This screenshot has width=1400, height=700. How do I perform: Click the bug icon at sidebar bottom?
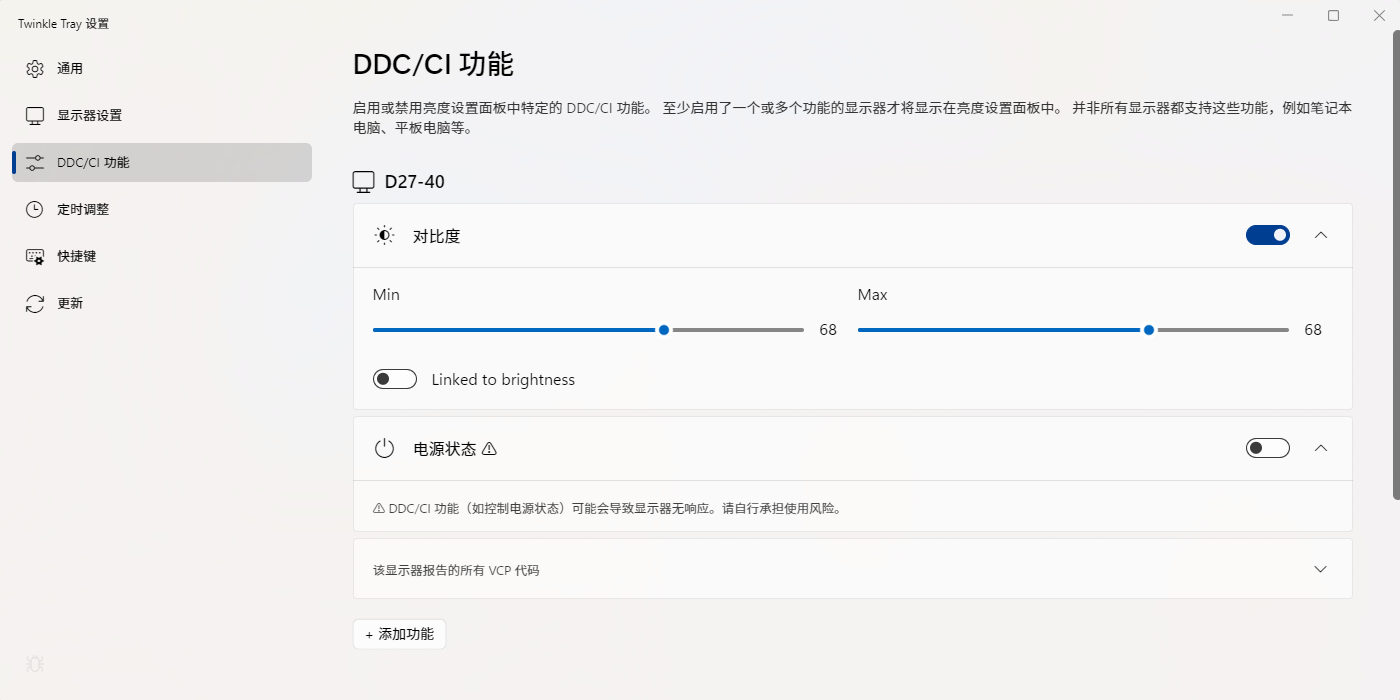[x=35, y=664]
